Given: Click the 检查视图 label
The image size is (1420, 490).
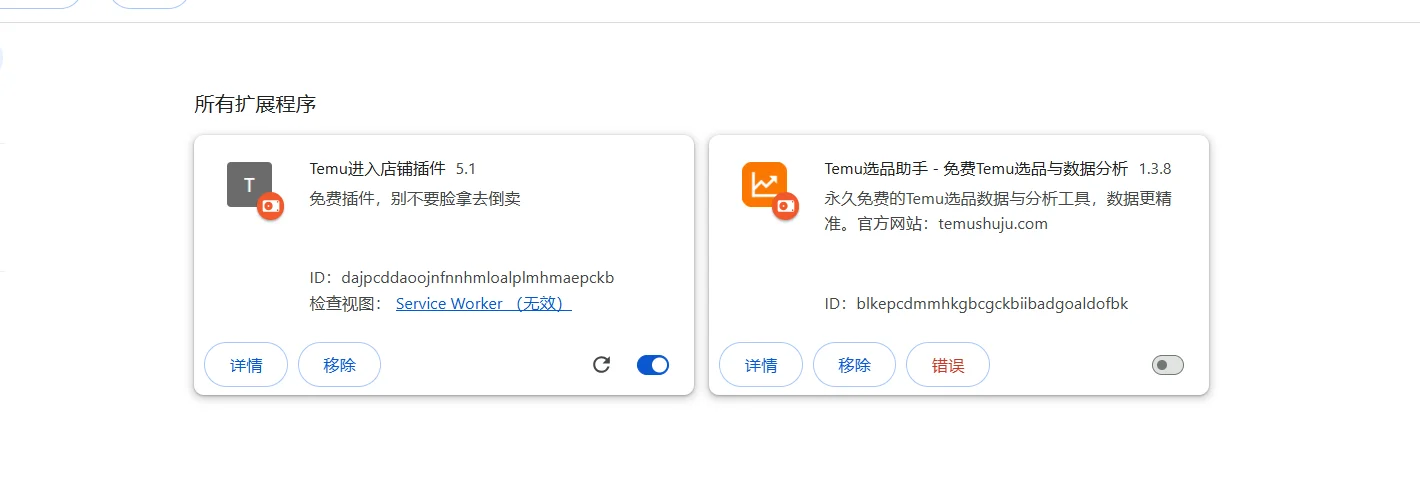Looking at the screenshot, I should click(x=347, y=303).
